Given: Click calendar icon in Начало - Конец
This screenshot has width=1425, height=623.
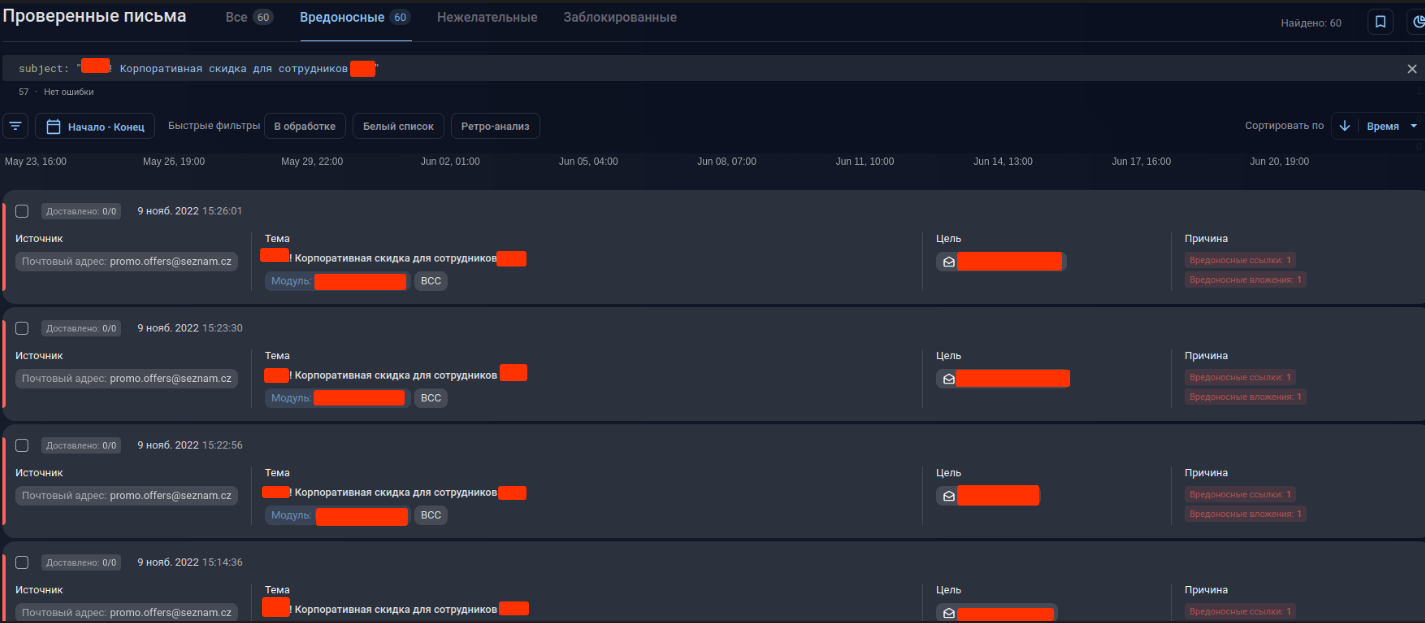Looking at the screenshot, I should click(x=52, y=127).
